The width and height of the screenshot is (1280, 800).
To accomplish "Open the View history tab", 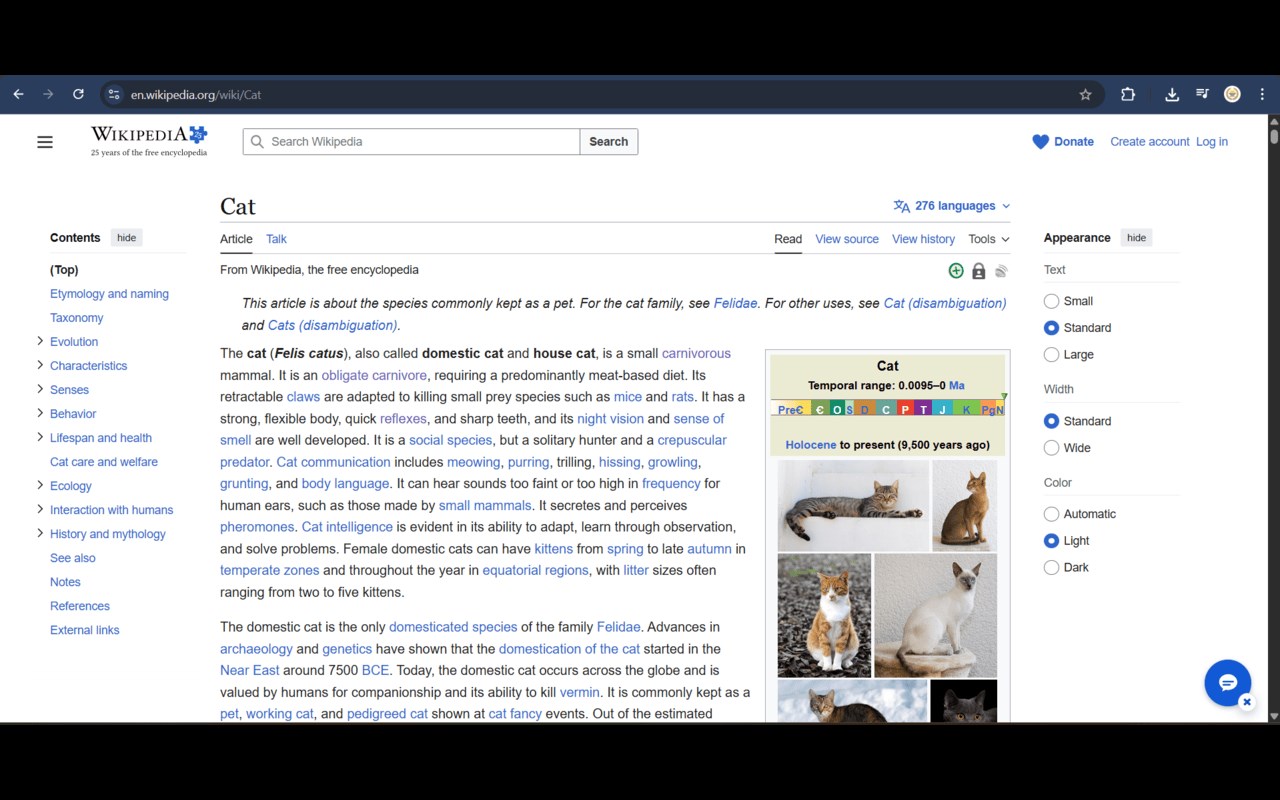I will pyautogui.click(x=923, y=239).
